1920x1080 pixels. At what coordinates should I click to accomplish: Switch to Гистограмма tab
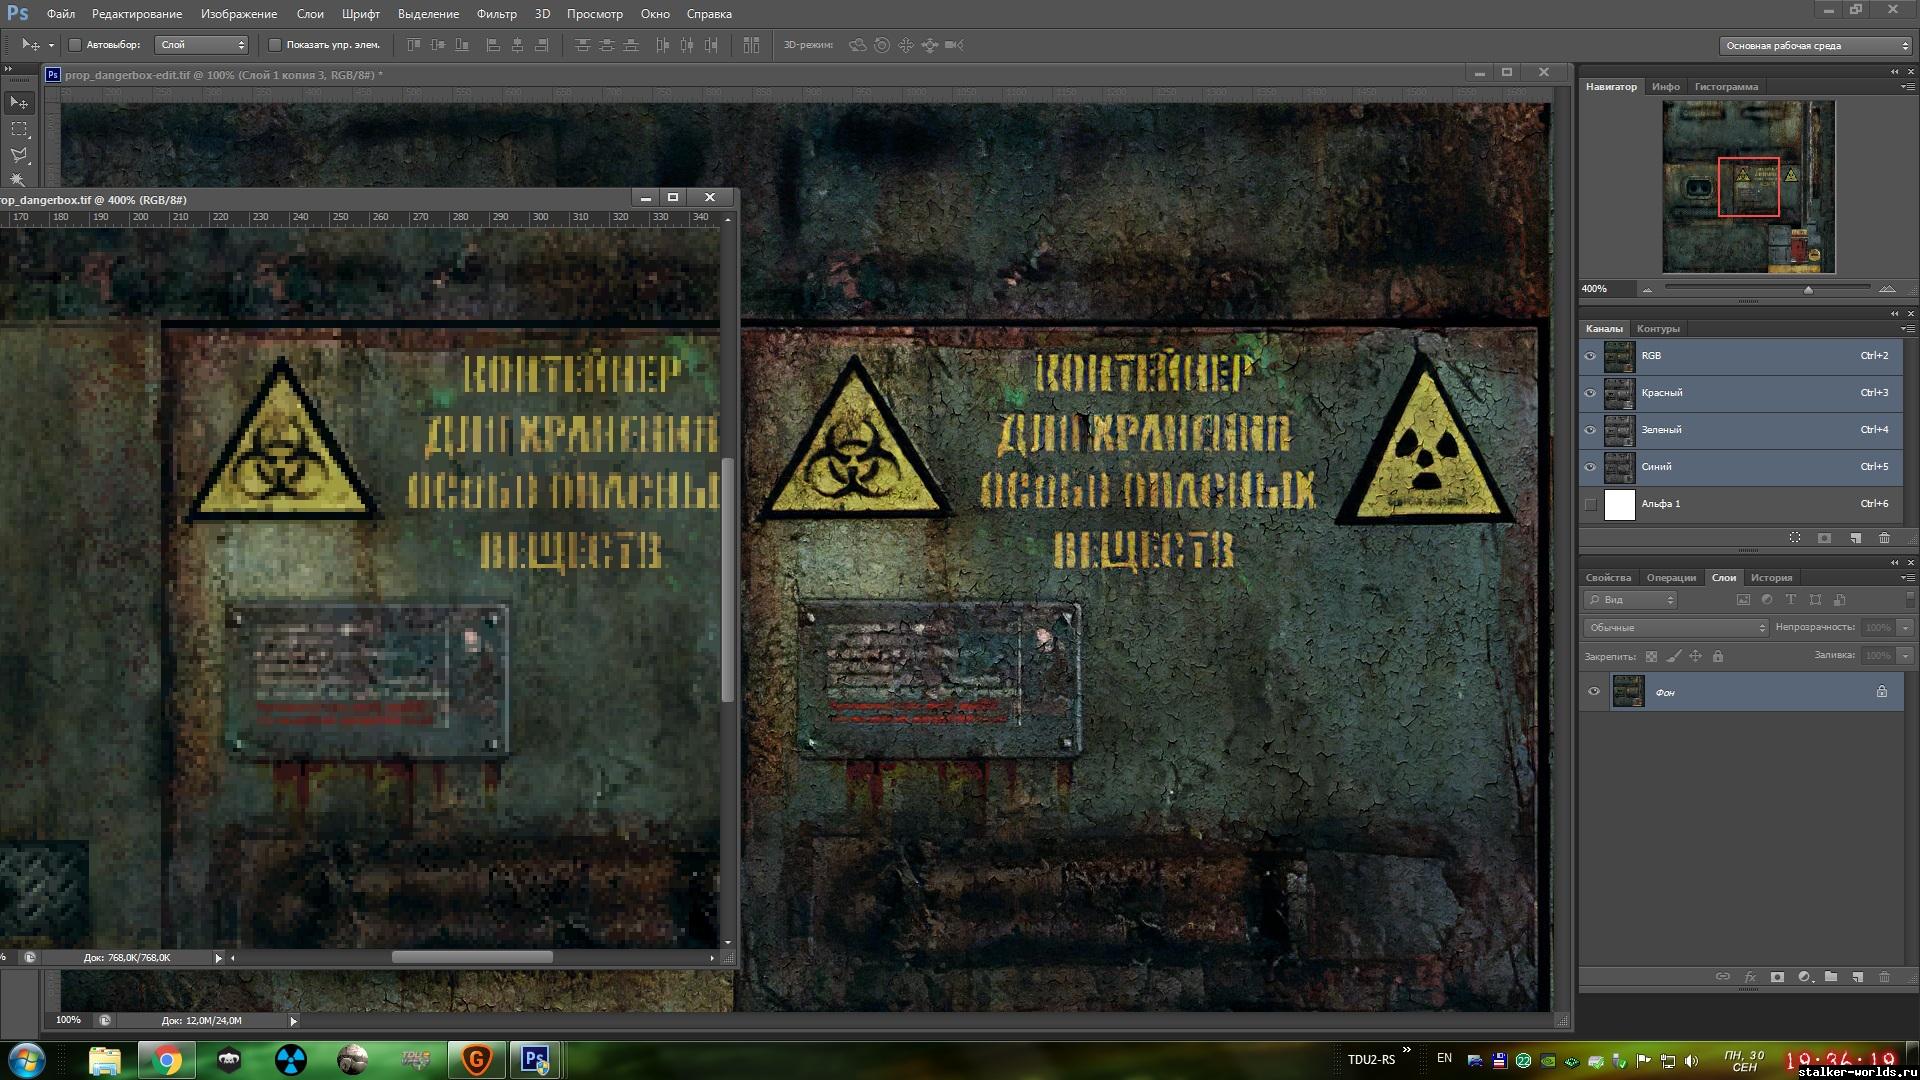coord(1726,87)
